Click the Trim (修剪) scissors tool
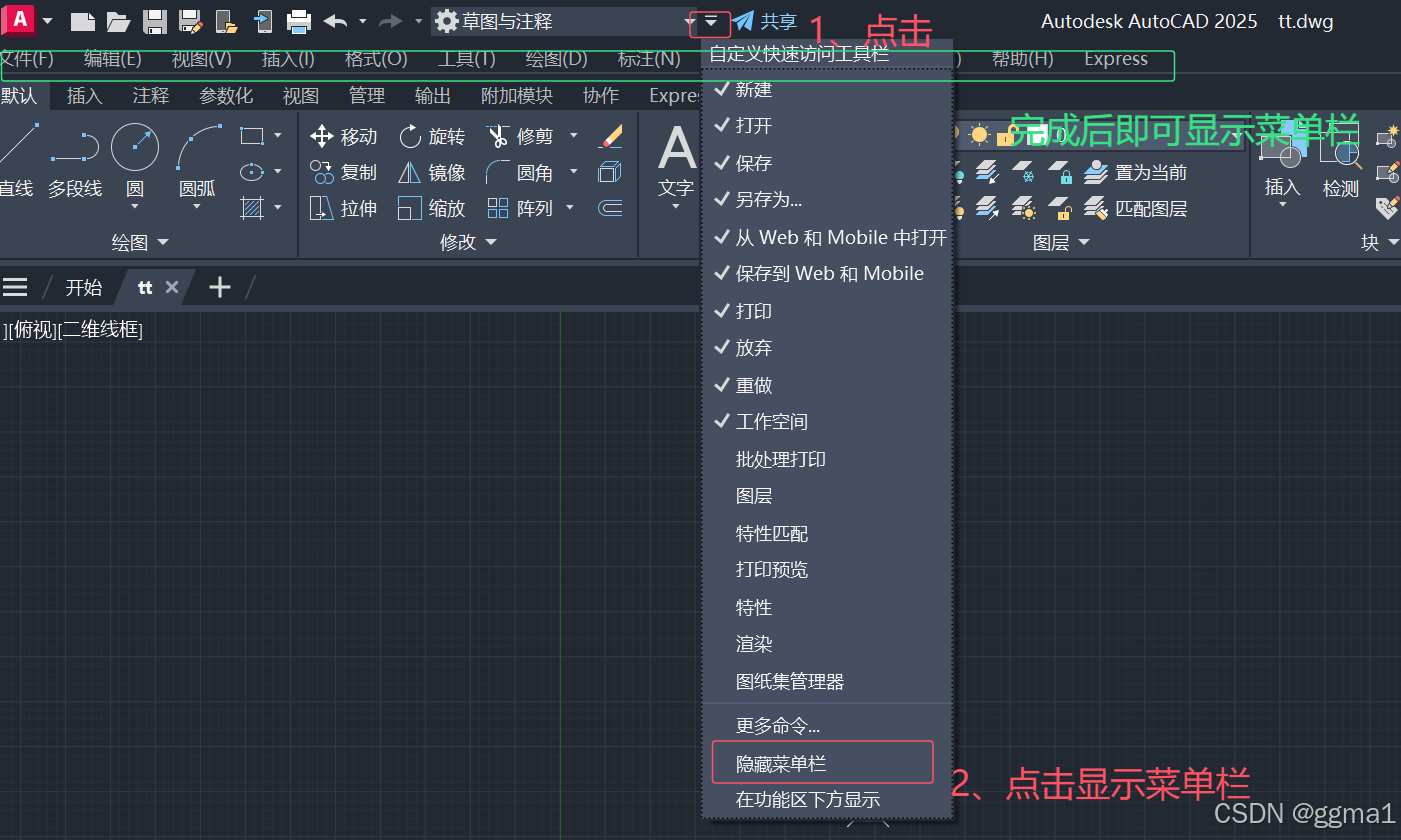 [519, 136]
